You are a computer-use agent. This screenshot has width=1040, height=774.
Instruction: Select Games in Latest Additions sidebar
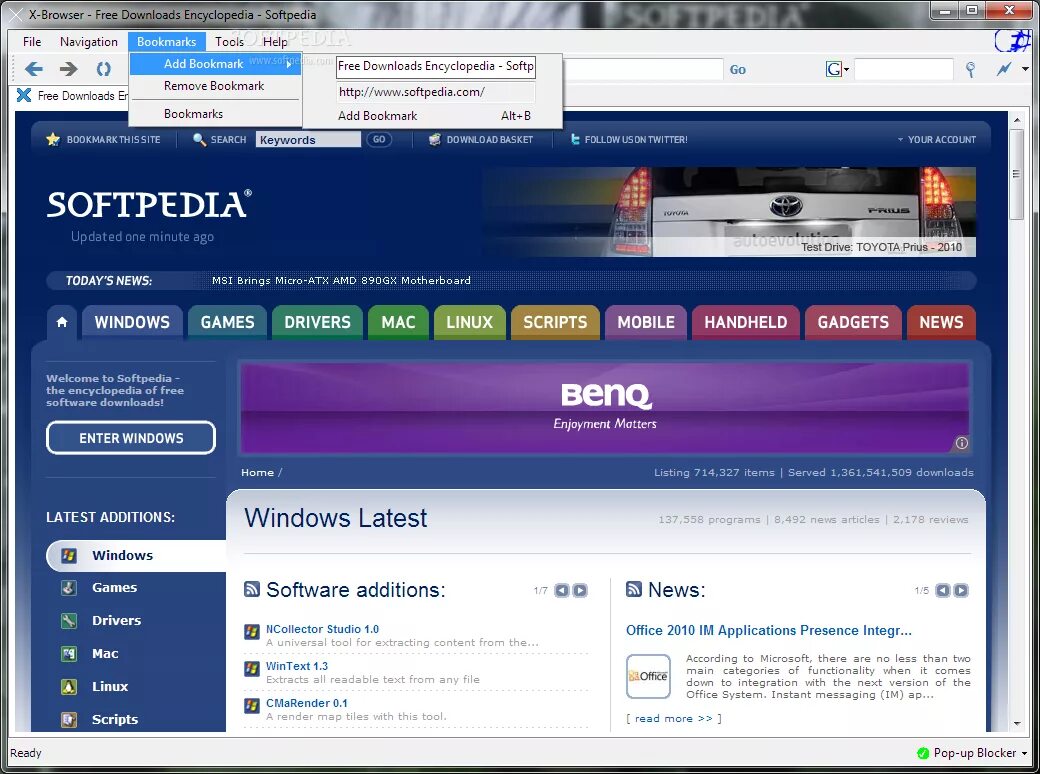(114, 588)
